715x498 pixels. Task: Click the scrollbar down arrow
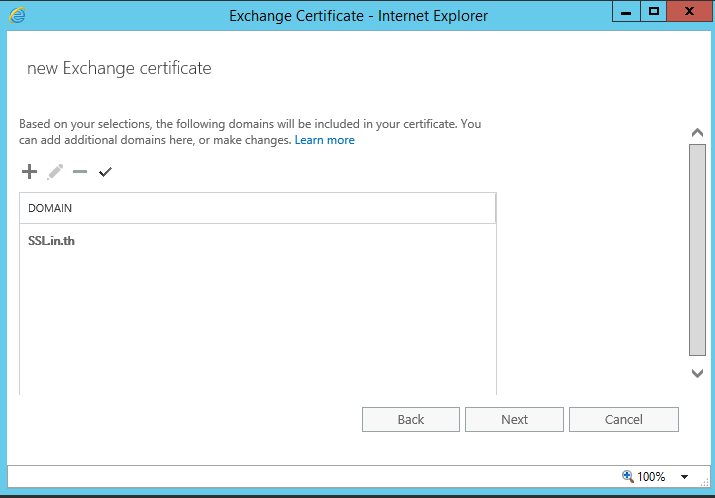697,373
